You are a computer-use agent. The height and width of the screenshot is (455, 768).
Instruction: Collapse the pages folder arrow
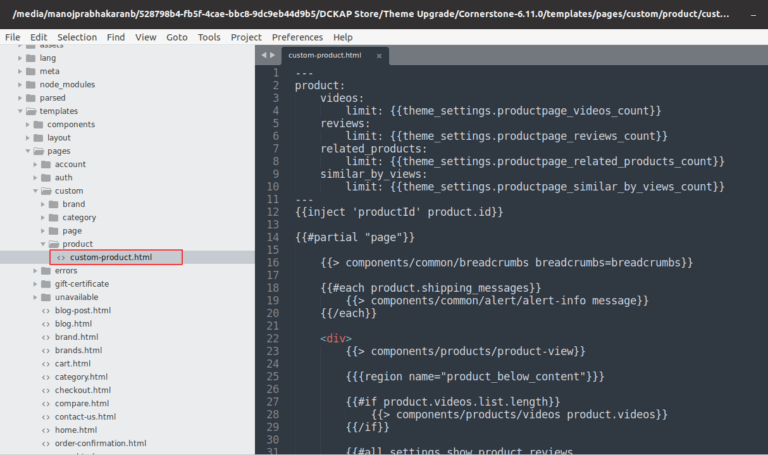[28, 151]
